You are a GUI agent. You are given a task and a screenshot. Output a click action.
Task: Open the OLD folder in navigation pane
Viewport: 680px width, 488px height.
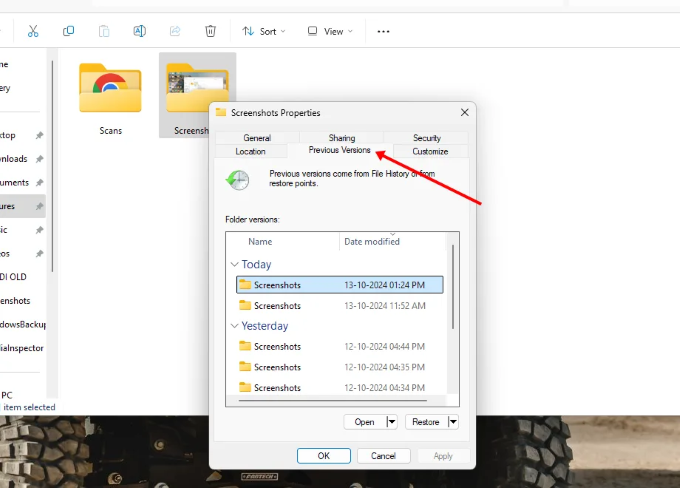23,277
